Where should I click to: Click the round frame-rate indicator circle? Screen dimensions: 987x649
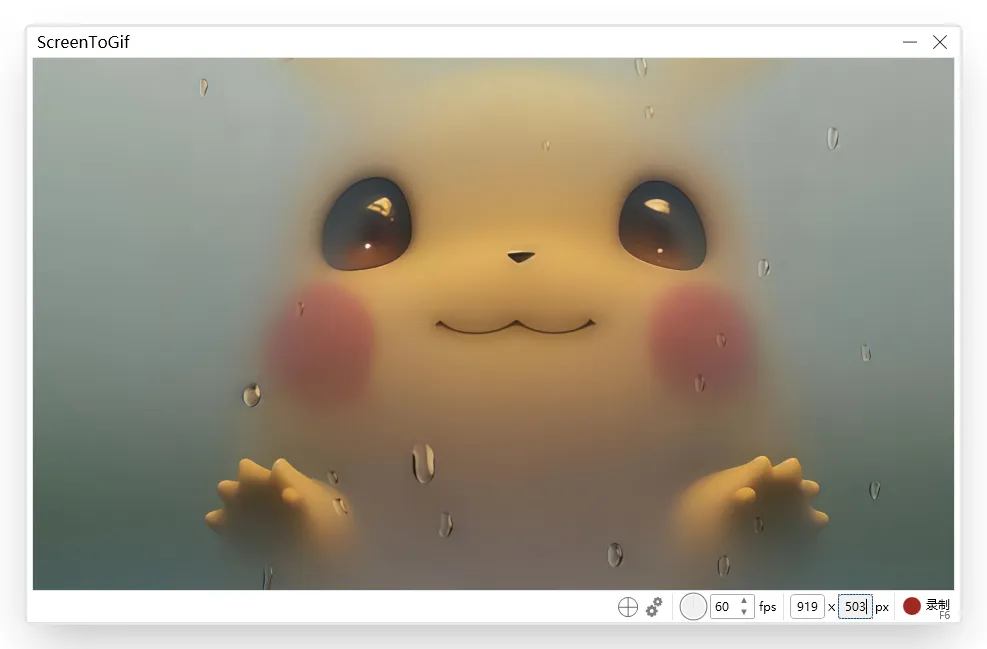tap(693, 607)
